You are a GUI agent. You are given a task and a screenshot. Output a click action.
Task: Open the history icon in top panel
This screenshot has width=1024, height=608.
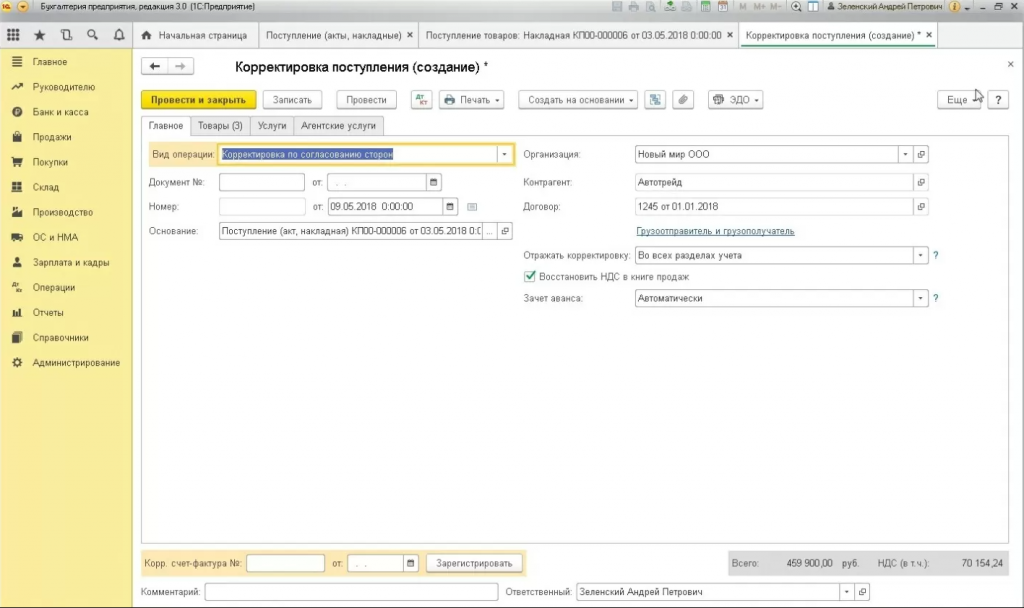(66, 35)
